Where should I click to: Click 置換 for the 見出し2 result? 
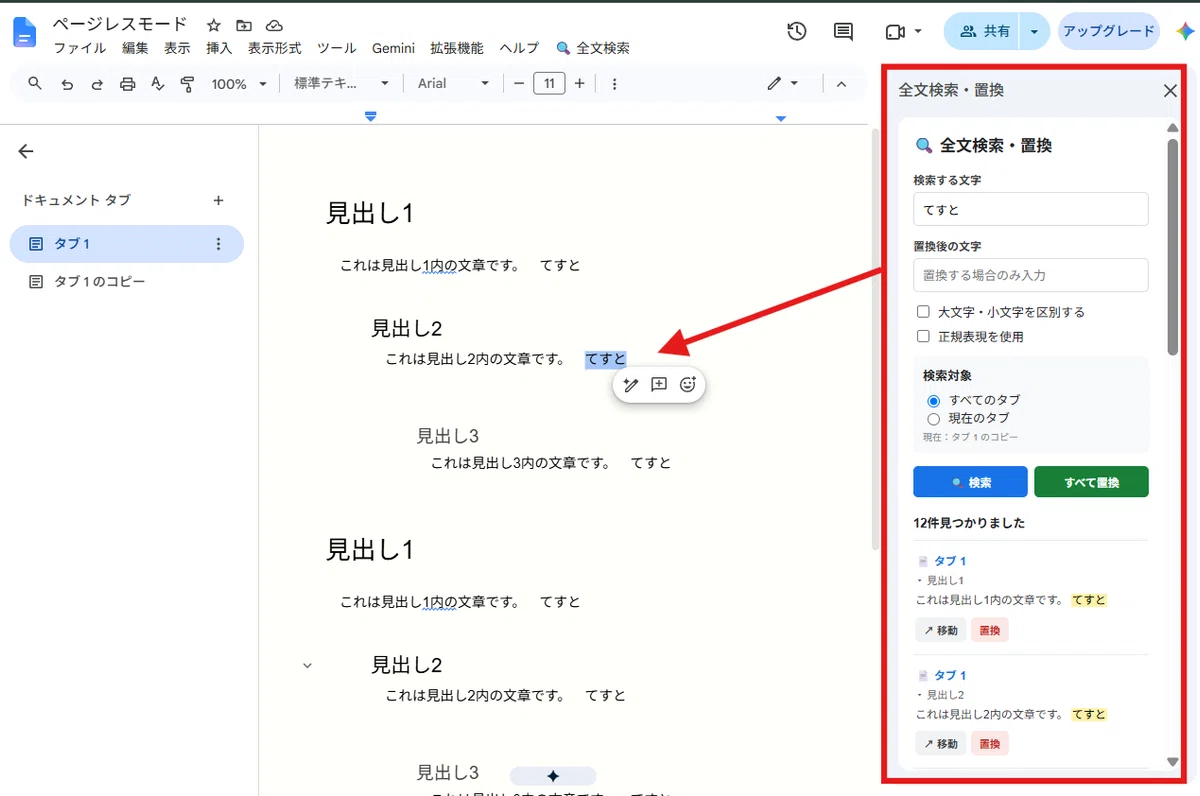990,743
